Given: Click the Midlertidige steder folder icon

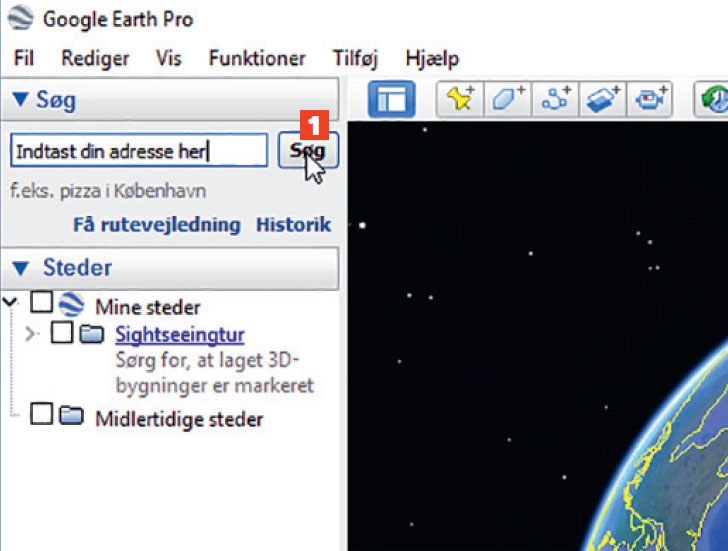Looking at the screenshot, I should [x=72, y=415].
